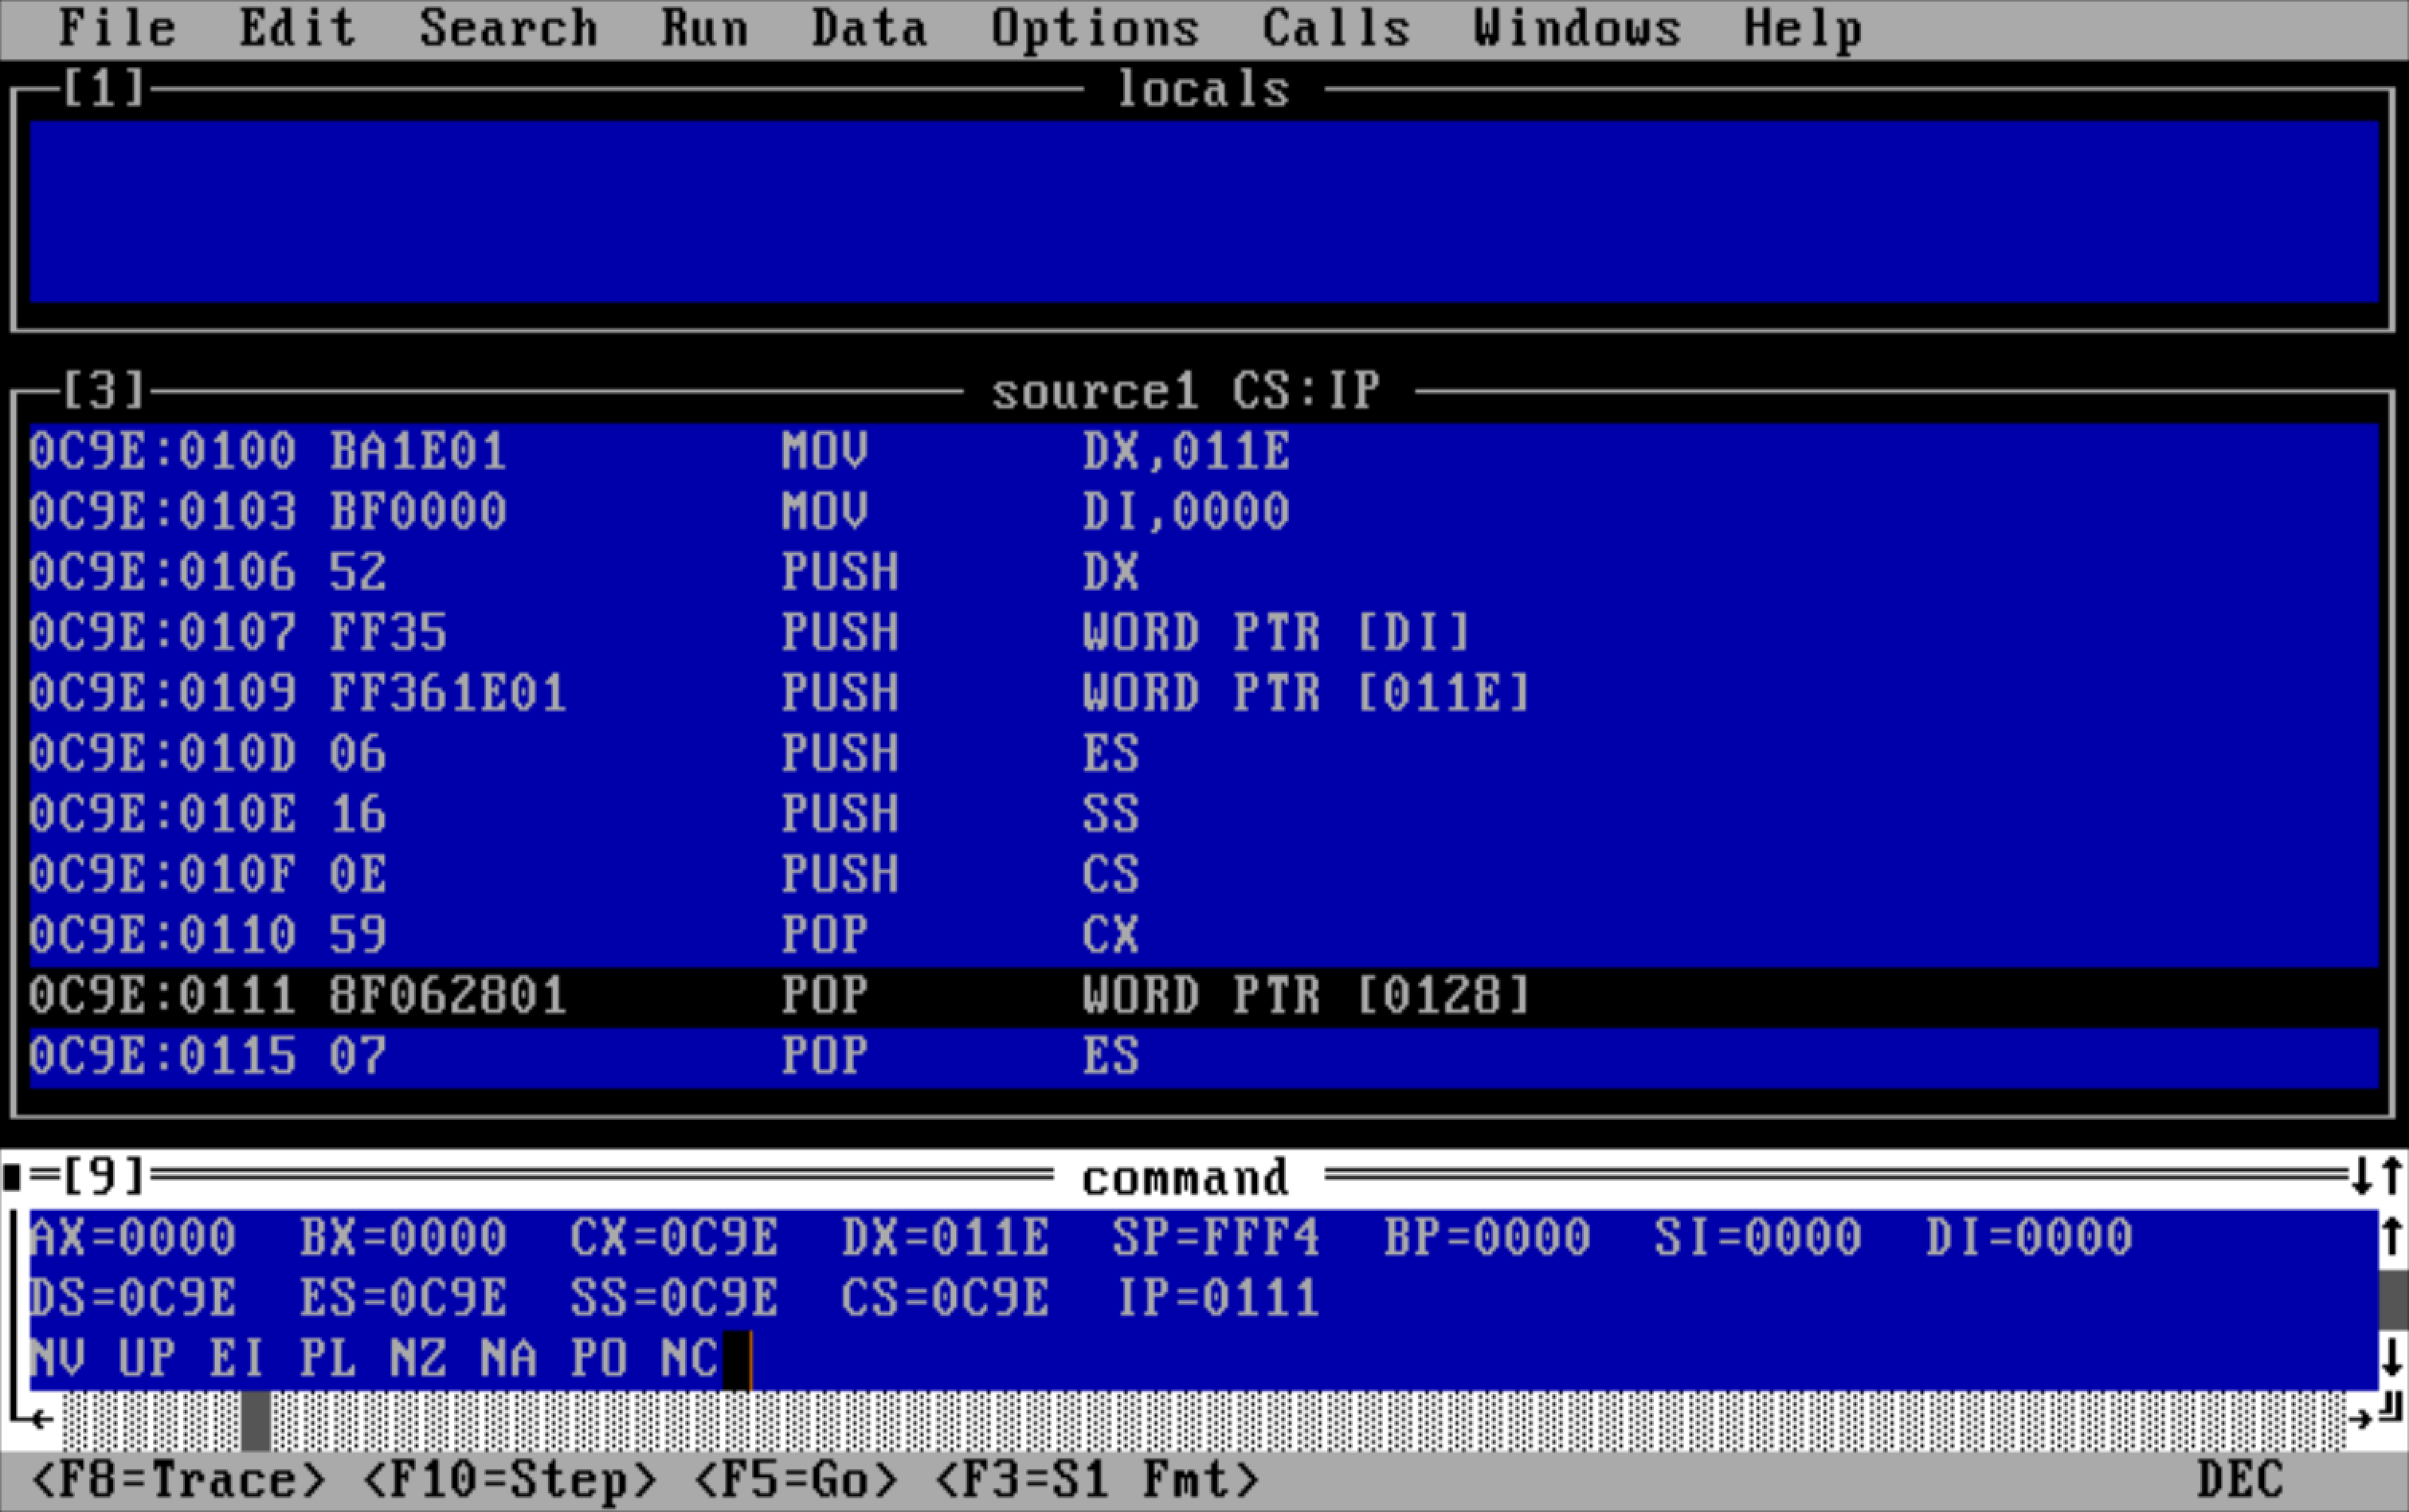Click the MOV DI,0000 instruction line
Screen dimensions: 2409x1512
(x=1204, y=512)
